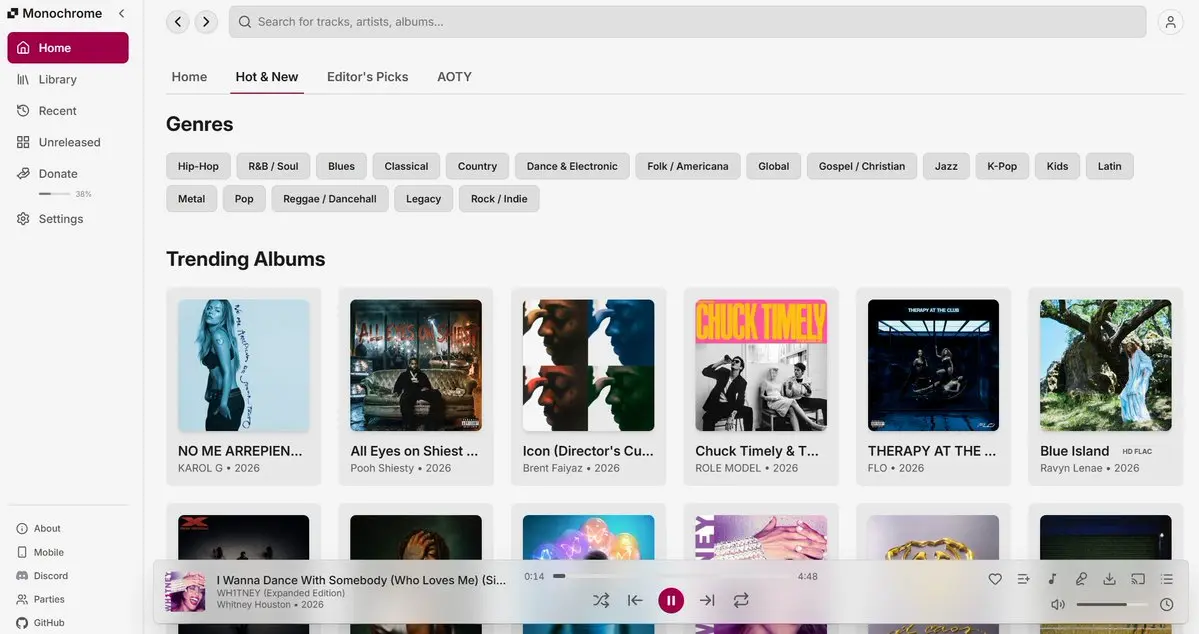Skip to the next track

(x=707, y=600)
